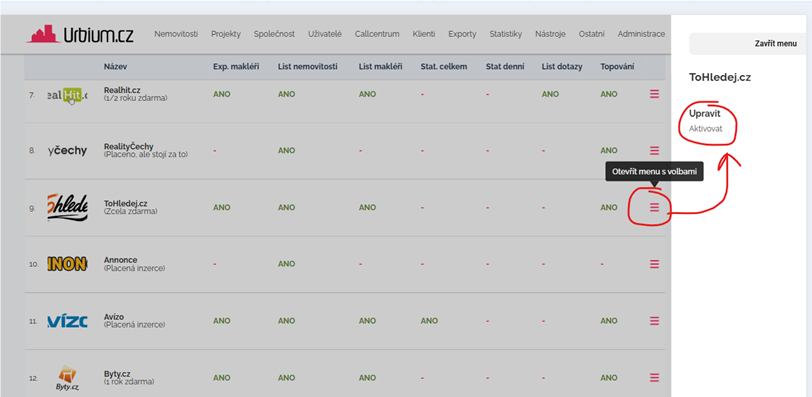Open the options menu for Byty.cz row
812x397 pixels.
coord(655,377)
